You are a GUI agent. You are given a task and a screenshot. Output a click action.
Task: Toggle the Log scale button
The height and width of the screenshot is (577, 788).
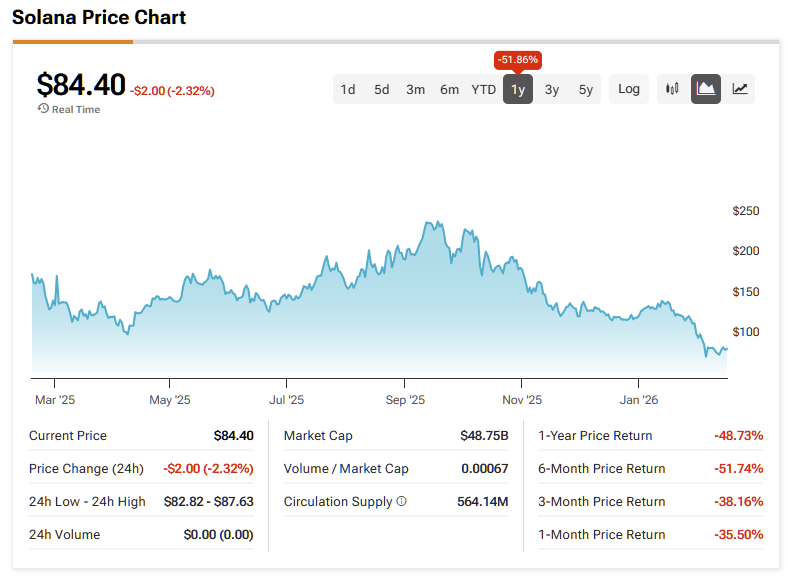[x=629, y=89]
